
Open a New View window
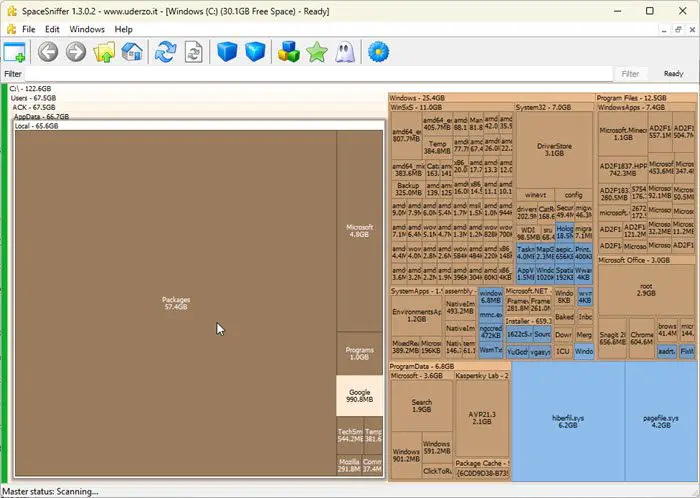point(15,52)
